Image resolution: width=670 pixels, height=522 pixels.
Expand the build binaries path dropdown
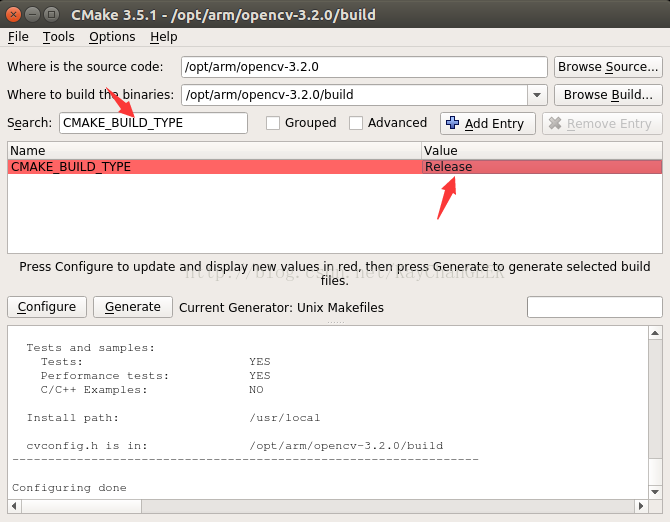pos(537,95)
